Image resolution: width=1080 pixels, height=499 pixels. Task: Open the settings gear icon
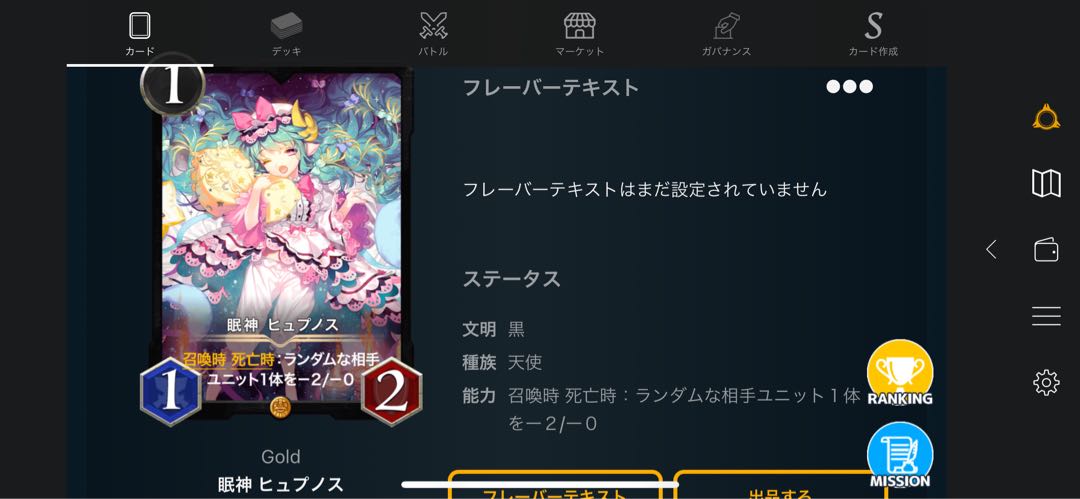pos(1046,382)
